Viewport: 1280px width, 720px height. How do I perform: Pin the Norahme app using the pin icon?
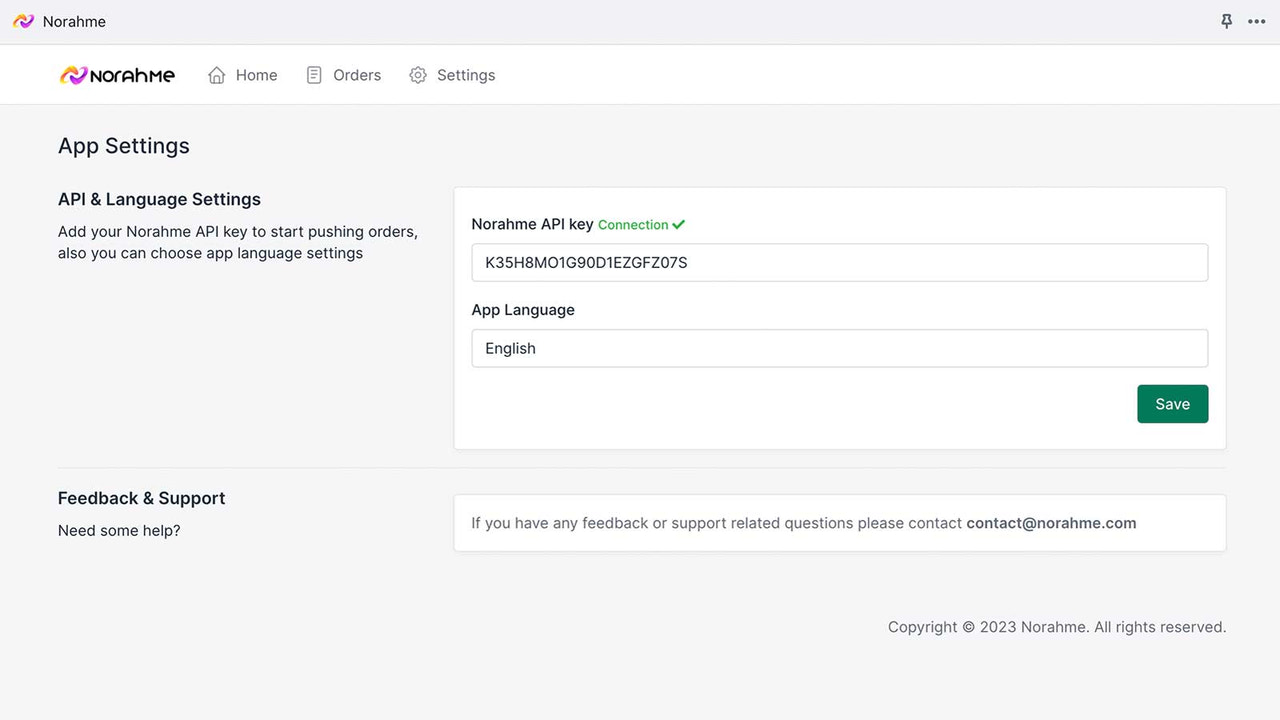coord(1226,21)
